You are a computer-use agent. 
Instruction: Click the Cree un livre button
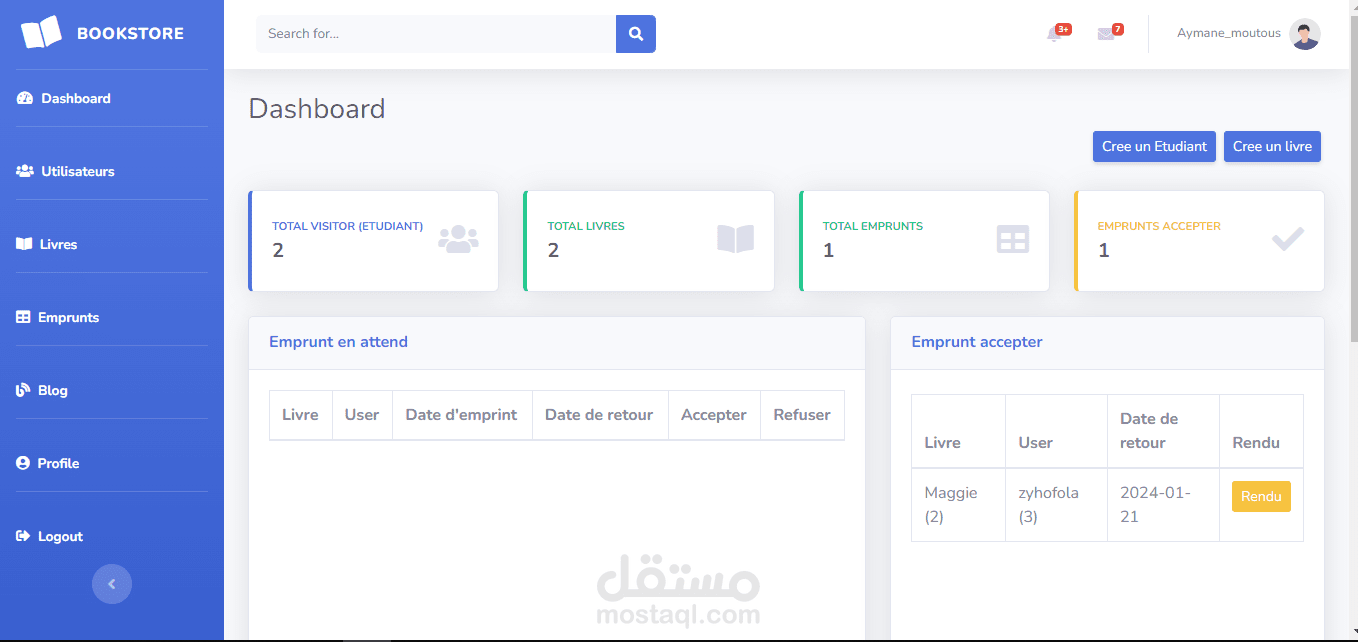pyautogui.click(x=1272, y=146)
